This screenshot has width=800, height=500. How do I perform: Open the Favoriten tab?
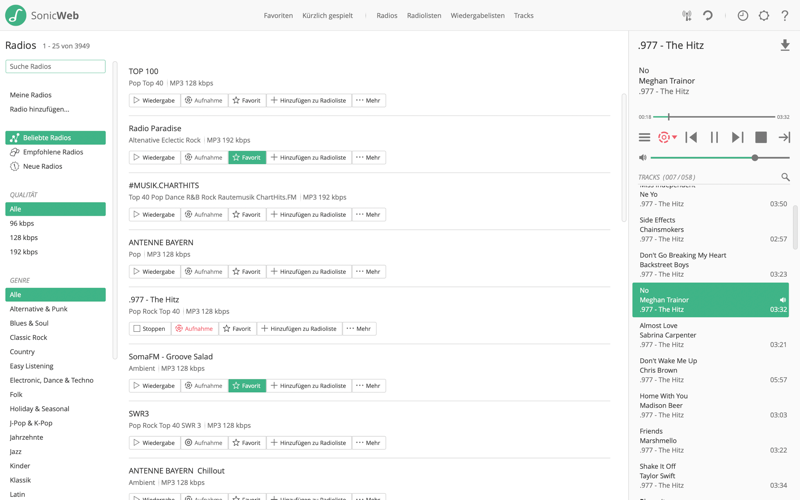point(278,16)
